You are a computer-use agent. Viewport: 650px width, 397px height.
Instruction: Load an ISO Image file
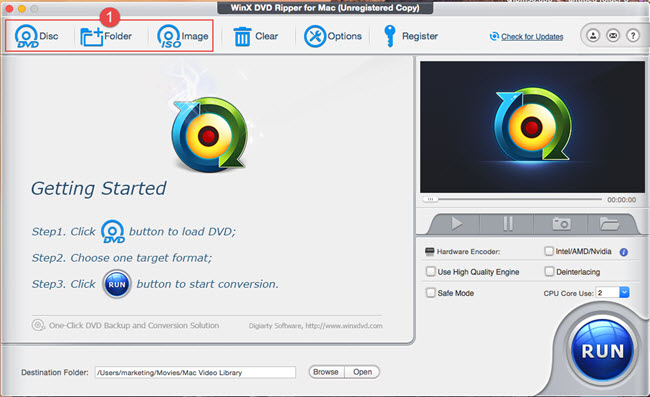169,36
